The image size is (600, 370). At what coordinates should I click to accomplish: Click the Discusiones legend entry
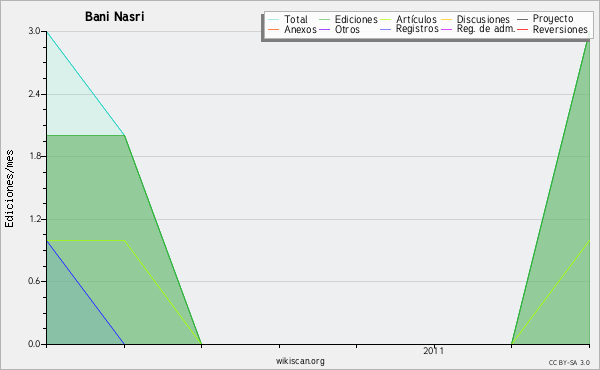click(476, 19)
